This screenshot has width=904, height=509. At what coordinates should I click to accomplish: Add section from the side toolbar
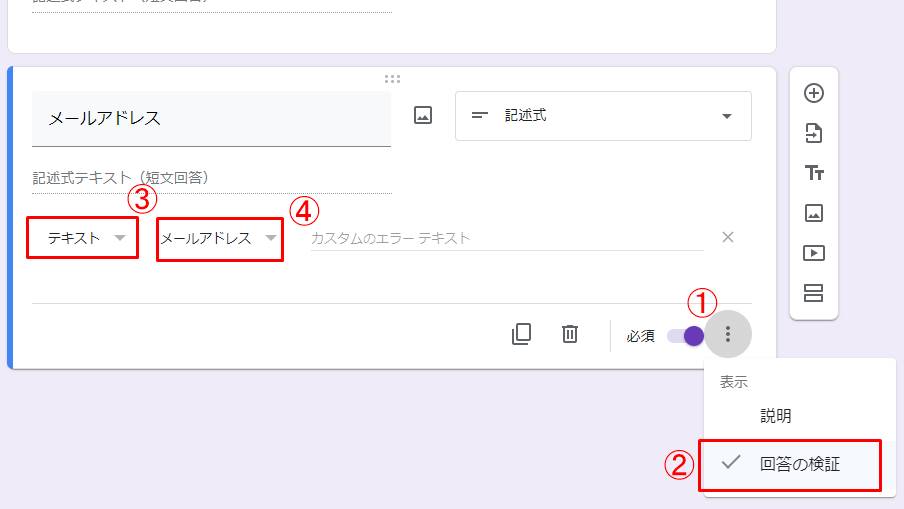(813, 293)
